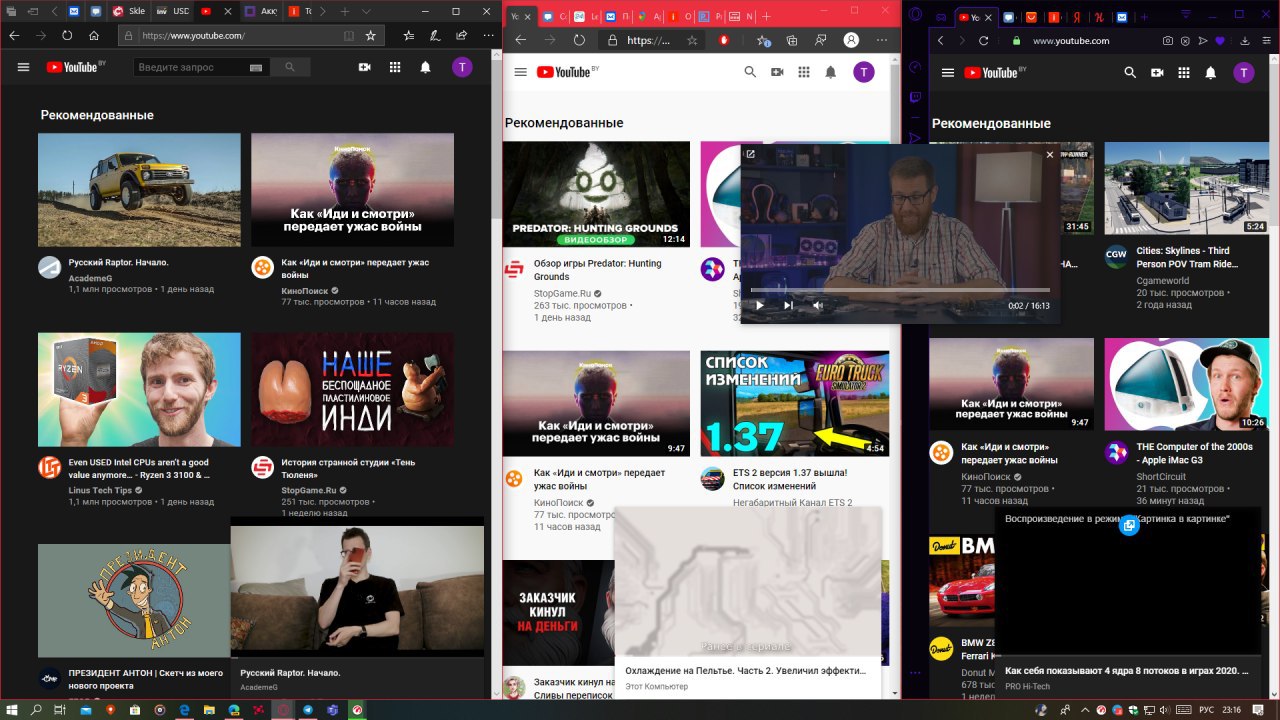This screenshot has width=1280, height=720.
Task: Seek on the picture-in-picture progress bar
Action: click(x=900, y=290)
